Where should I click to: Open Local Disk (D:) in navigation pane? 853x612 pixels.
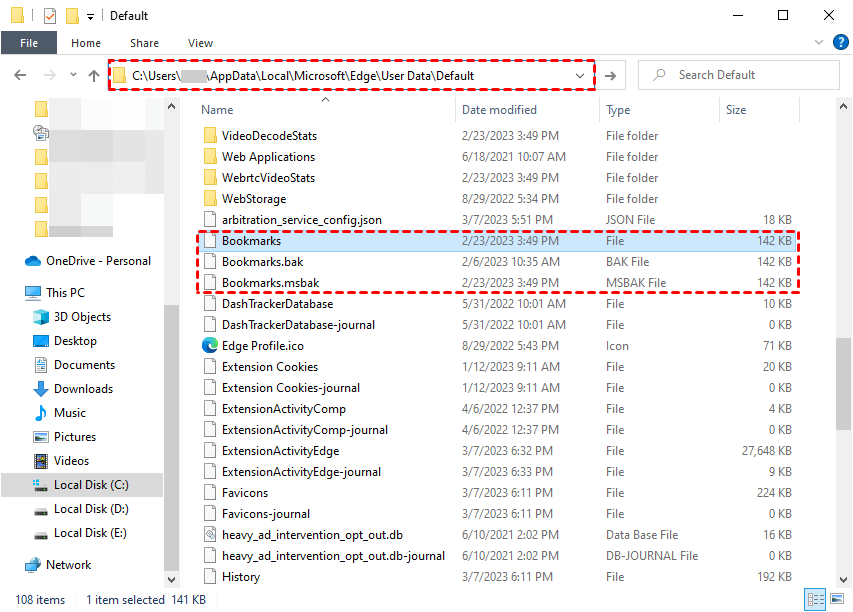pyautogui.click(x=81, y=509)
